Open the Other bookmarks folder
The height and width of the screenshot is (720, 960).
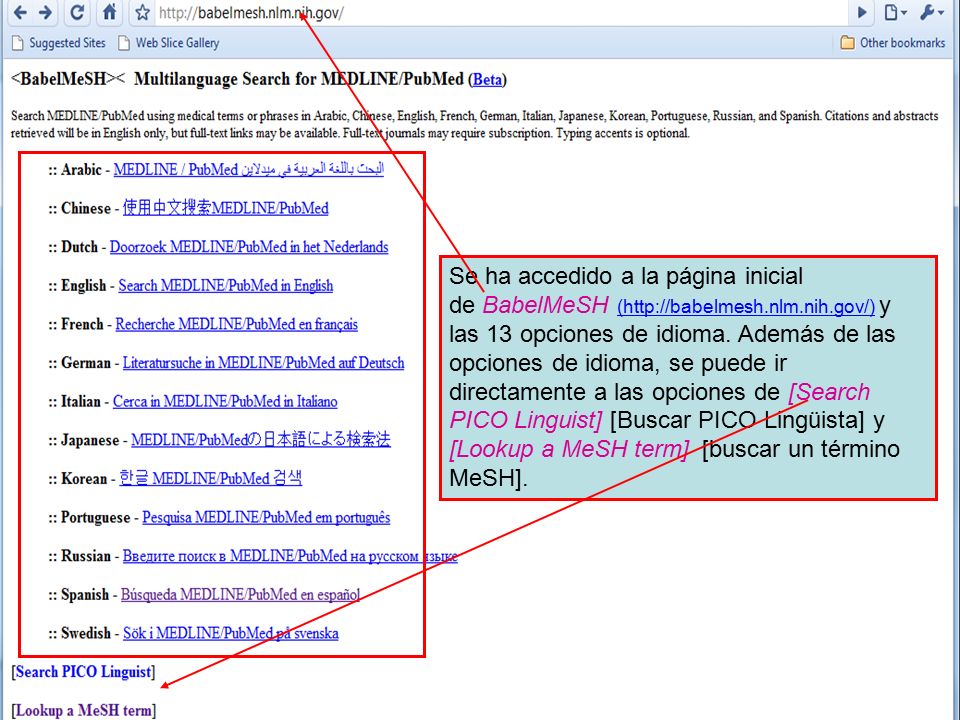click(893, 43)
